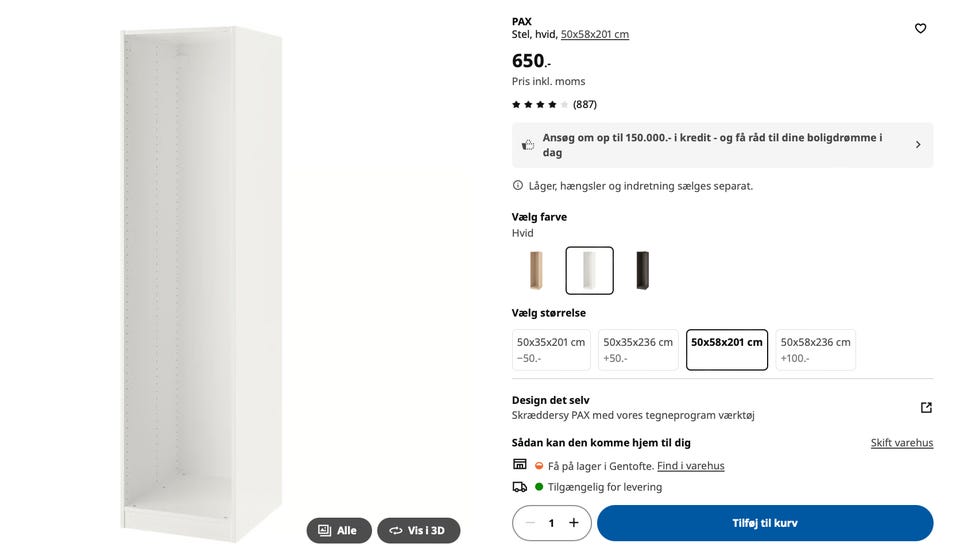Viewport: 960px width, 555px height.
Task: Add item with Tilføj til kurv button
Action: click(765, 523)
